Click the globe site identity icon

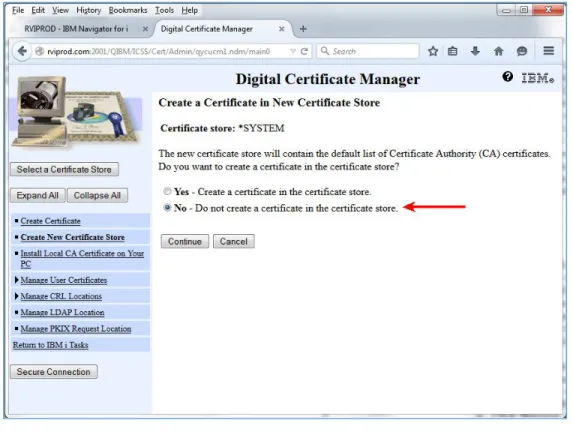click(39, 51)
